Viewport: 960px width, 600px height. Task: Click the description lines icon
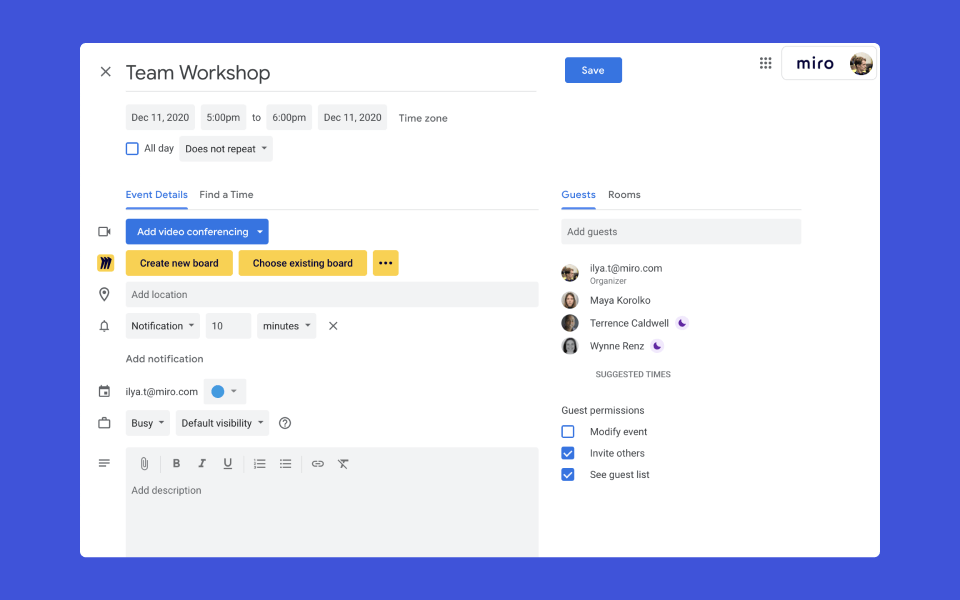pyautogui.click(x=105, y=463)
